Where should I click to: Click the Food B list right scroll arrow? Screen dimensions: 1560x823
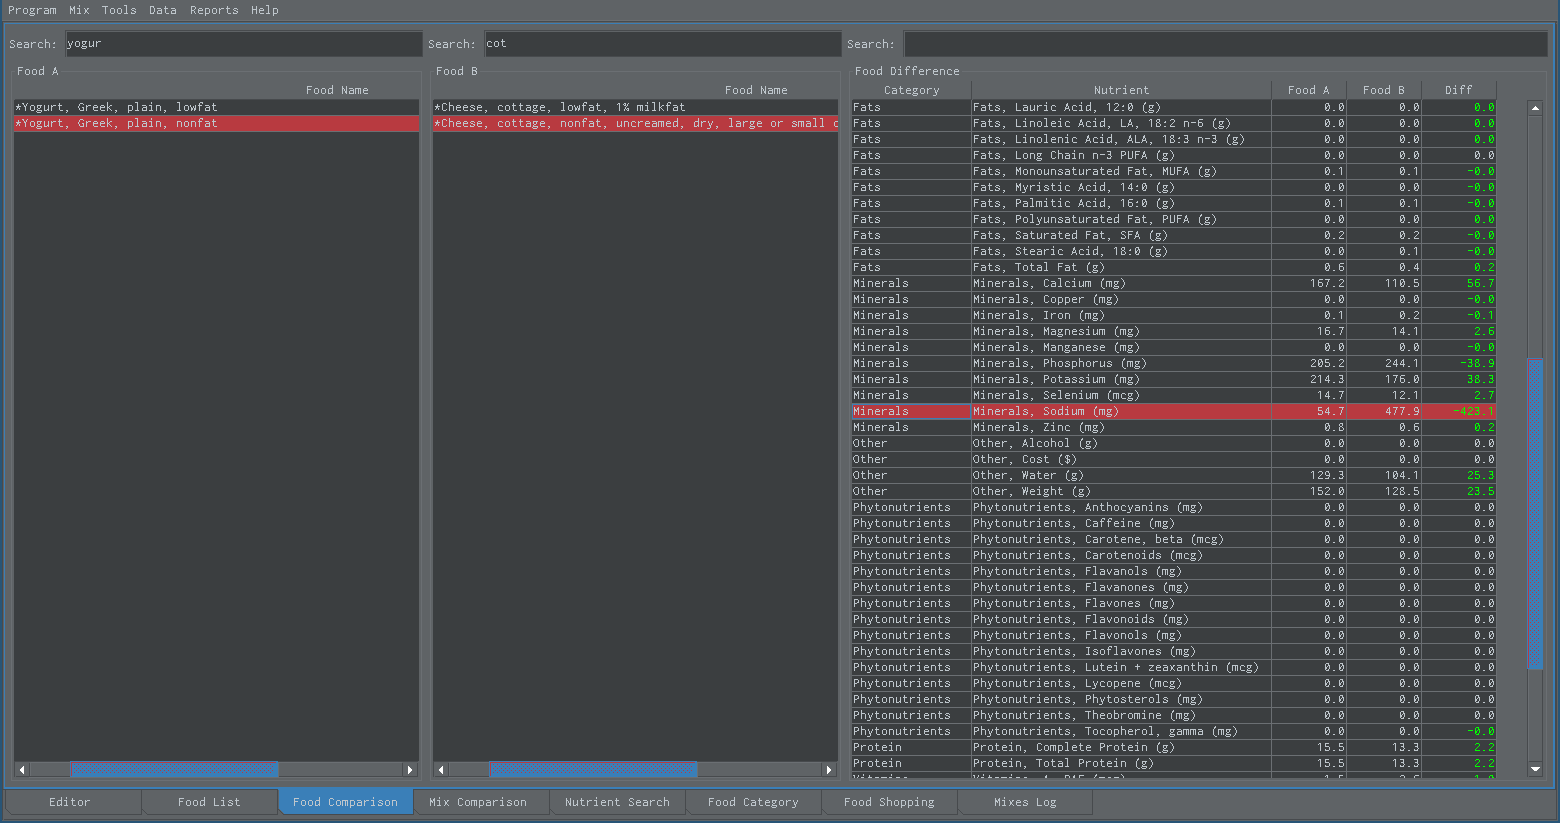point(828,770)
